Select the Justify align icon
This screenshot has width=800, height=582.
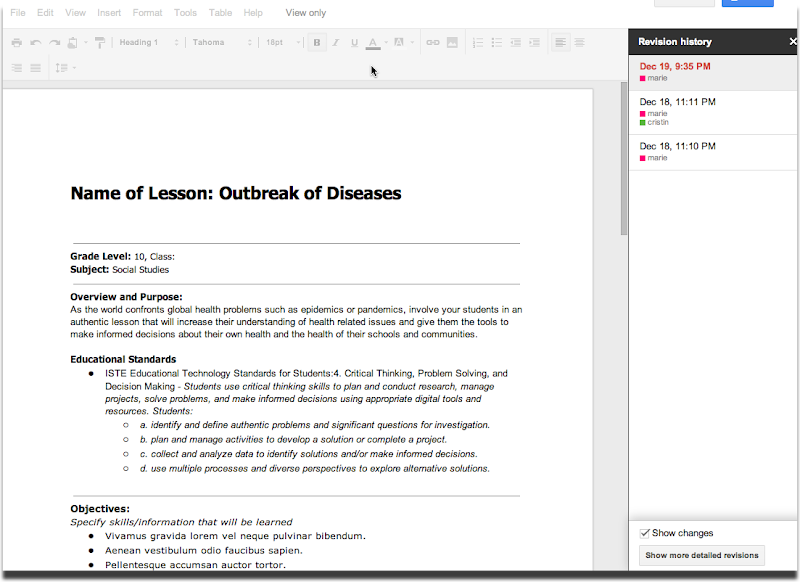pos(36,68)
